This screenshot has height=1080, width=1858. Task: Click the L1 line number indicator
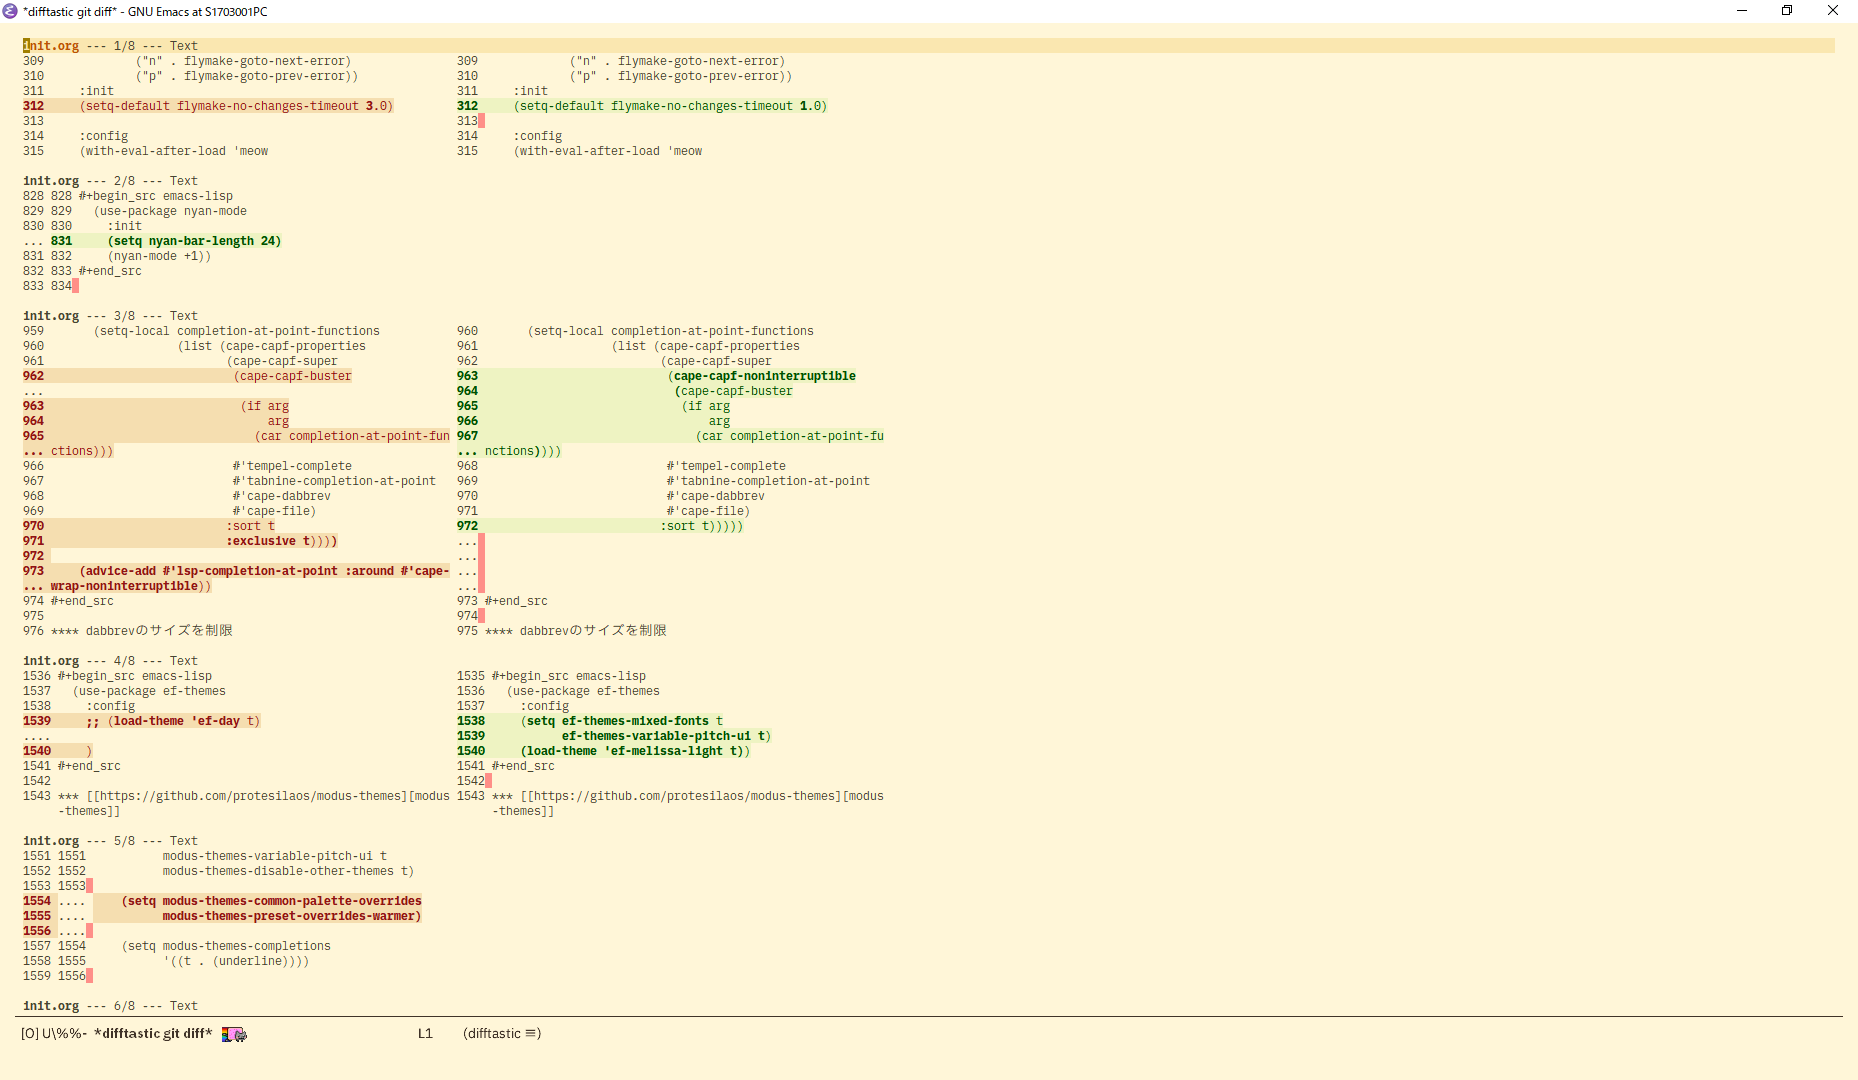pyautogui.click(x=425, y=1034)
